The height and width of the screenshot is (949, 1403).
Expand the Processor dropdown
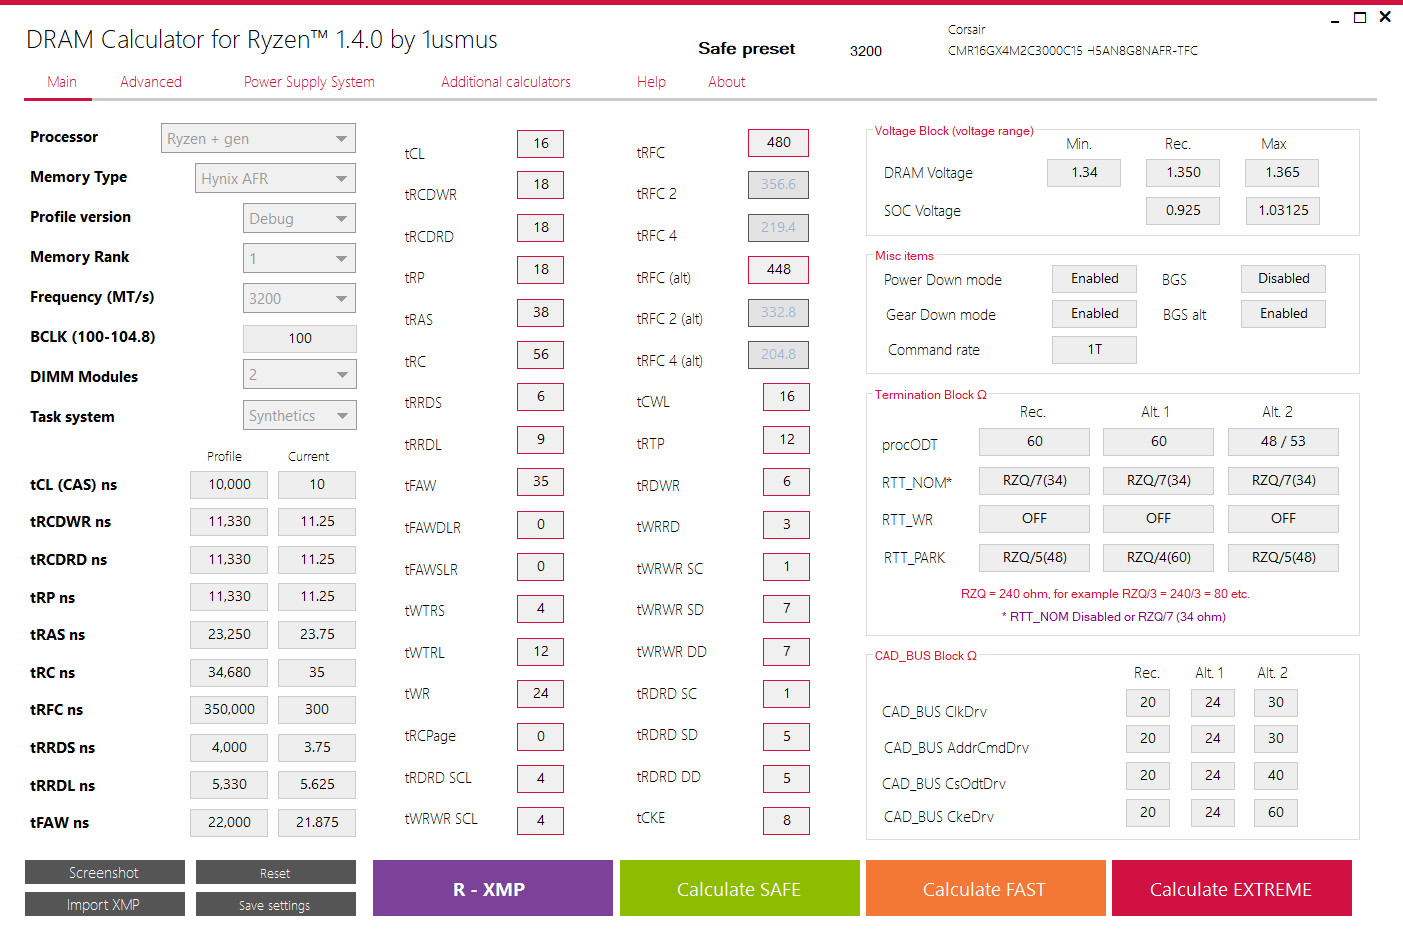pos(258,138)
